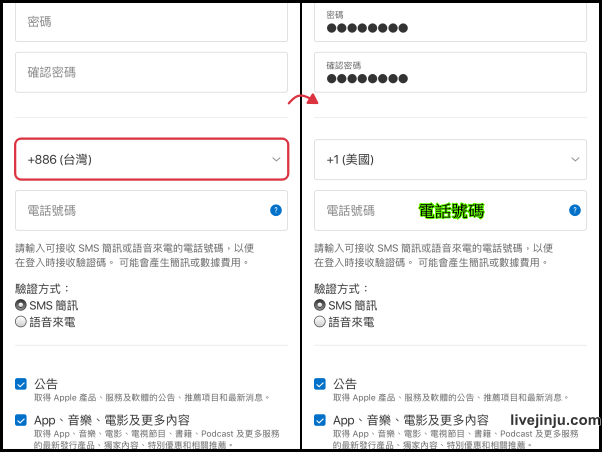Toggle App、音樂、電影 checkbox in left panel
This screenshot has width=602, height=452.
pyautogui.click(x=21, y=420)
